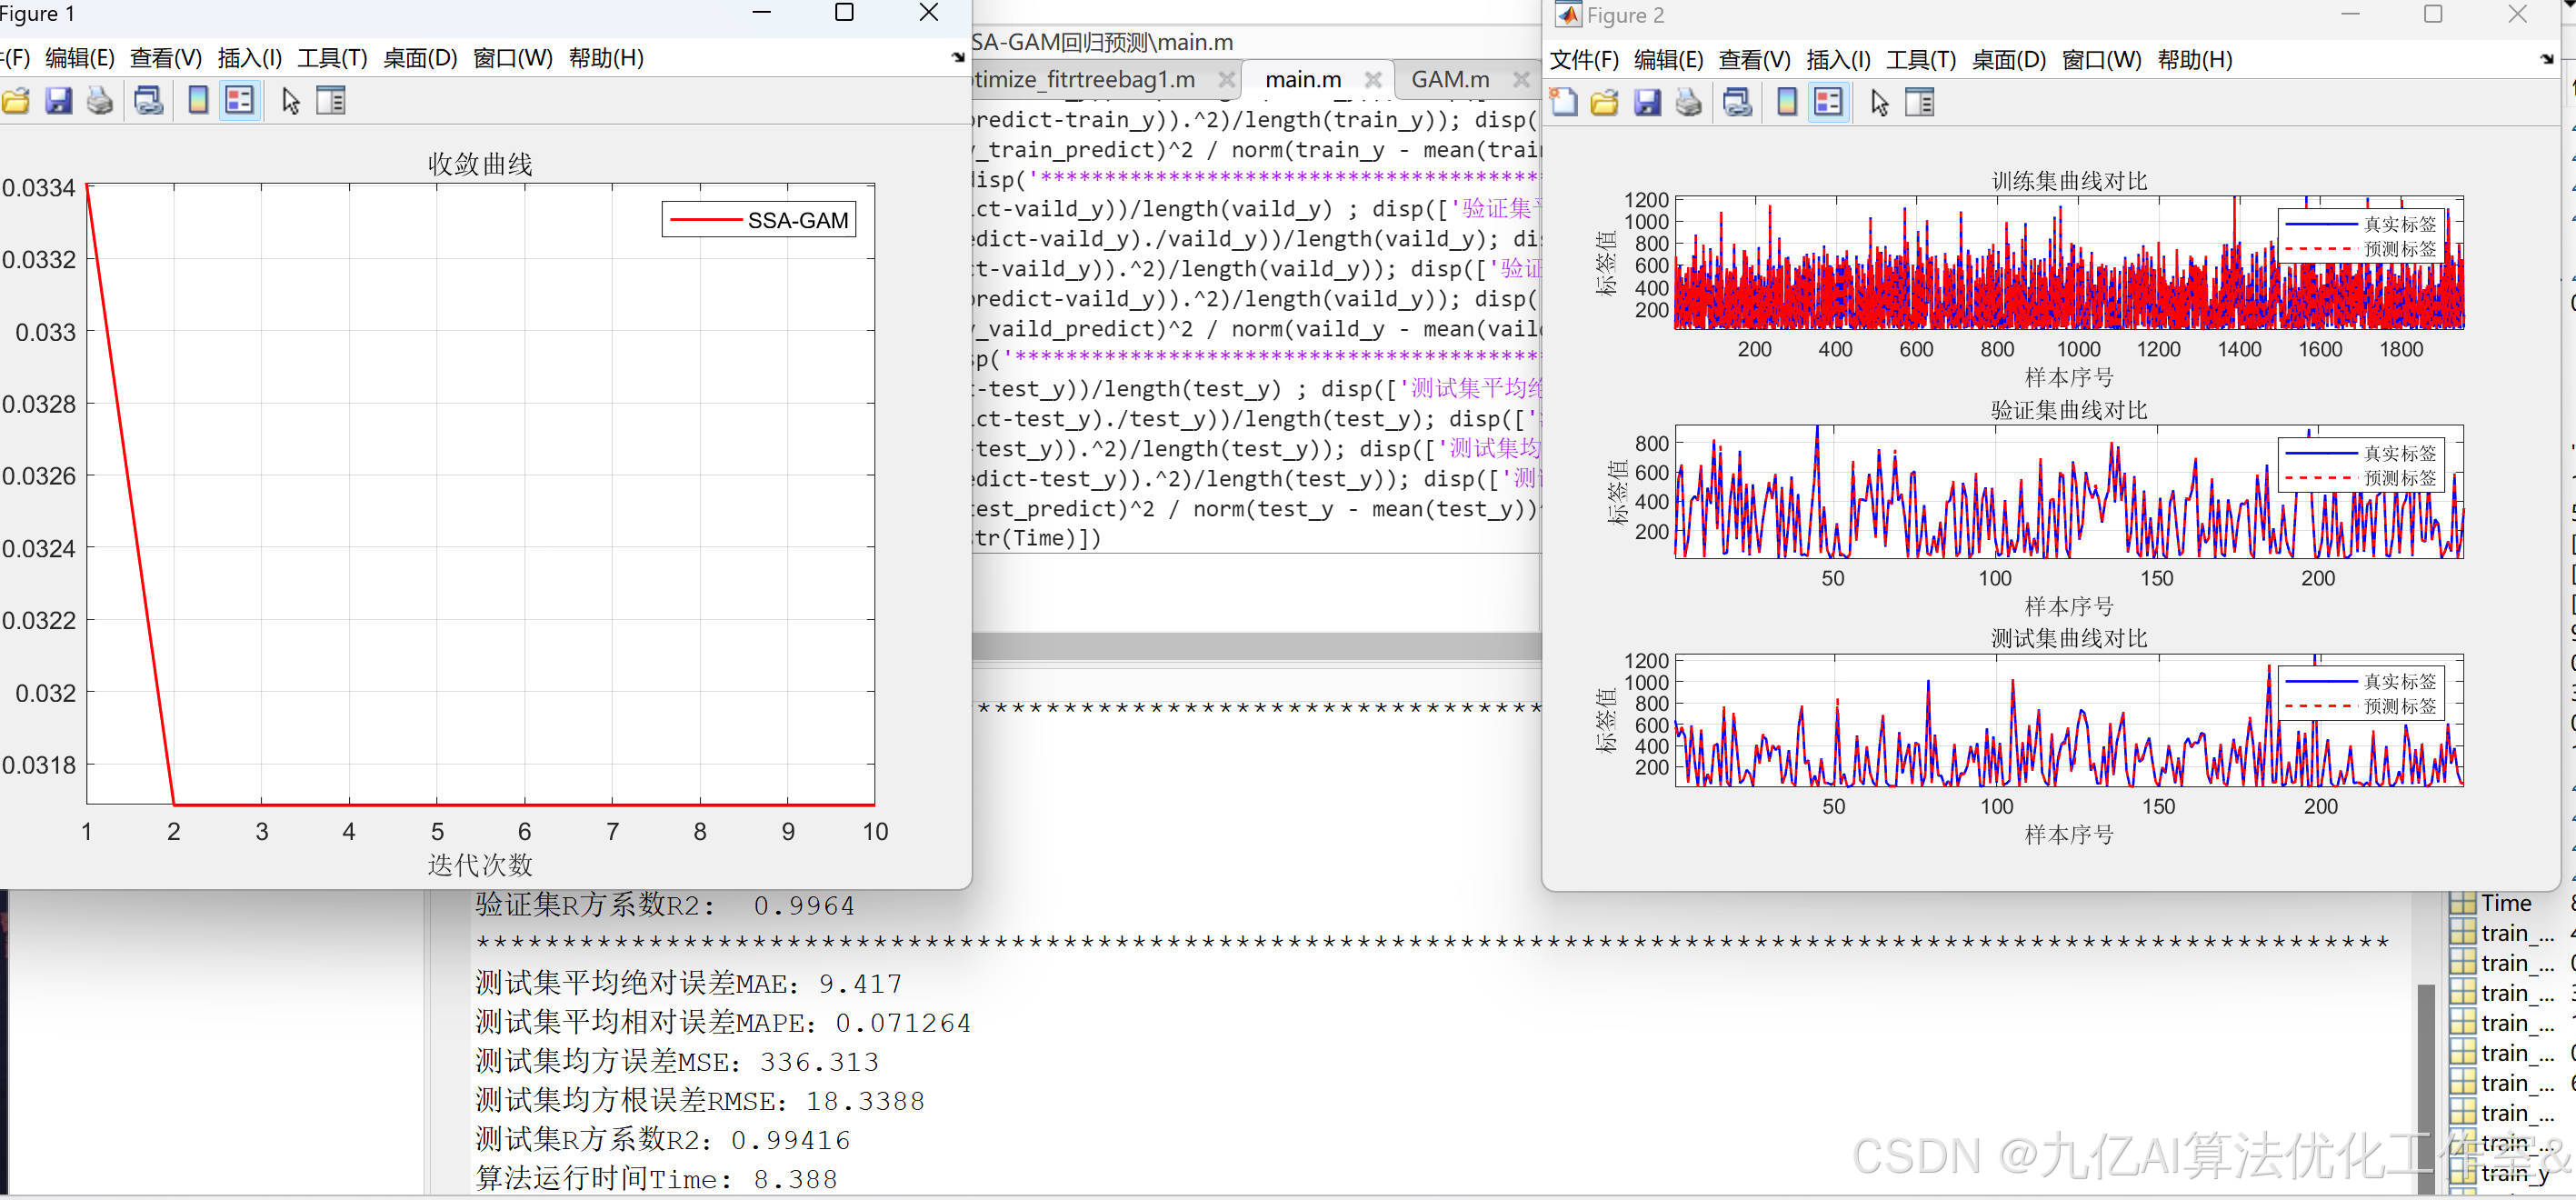Click Print icon in Figure 1 toolbar
Screen dimensions: 2576x1200
click(x=100, y=100)
